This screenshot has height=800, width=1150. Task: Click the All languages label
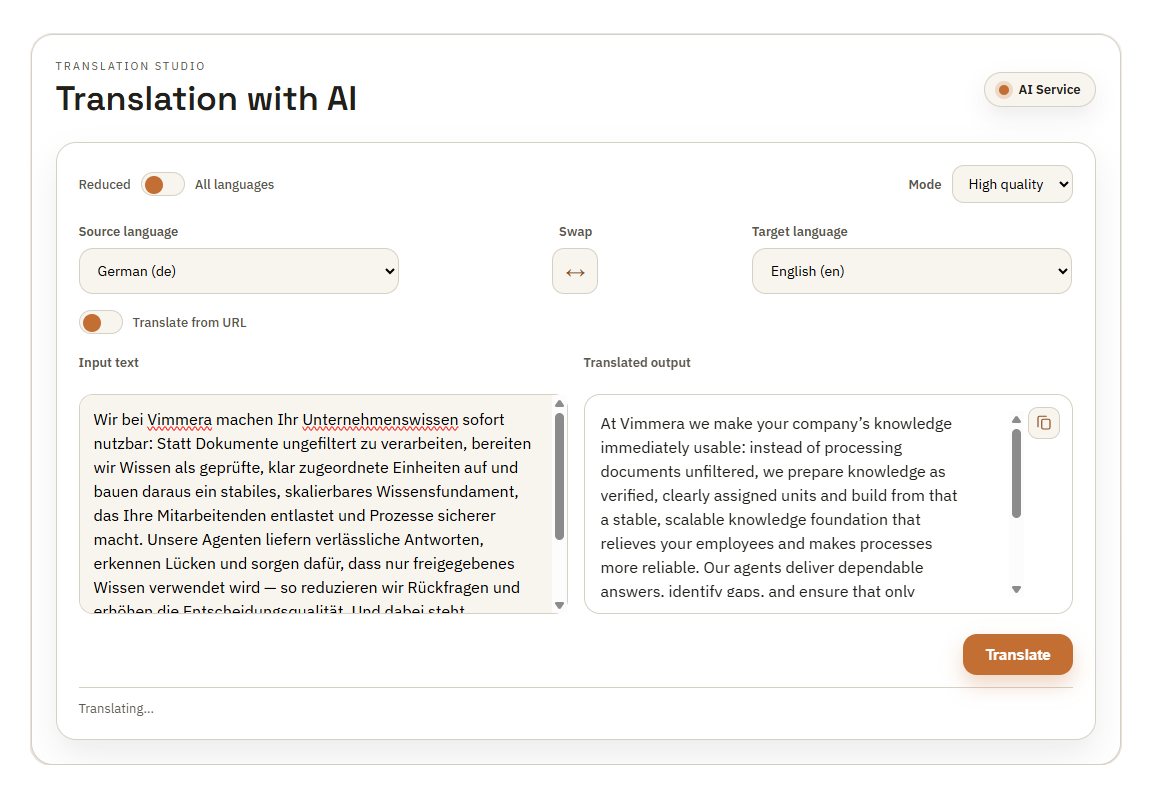tap(234, 185)
